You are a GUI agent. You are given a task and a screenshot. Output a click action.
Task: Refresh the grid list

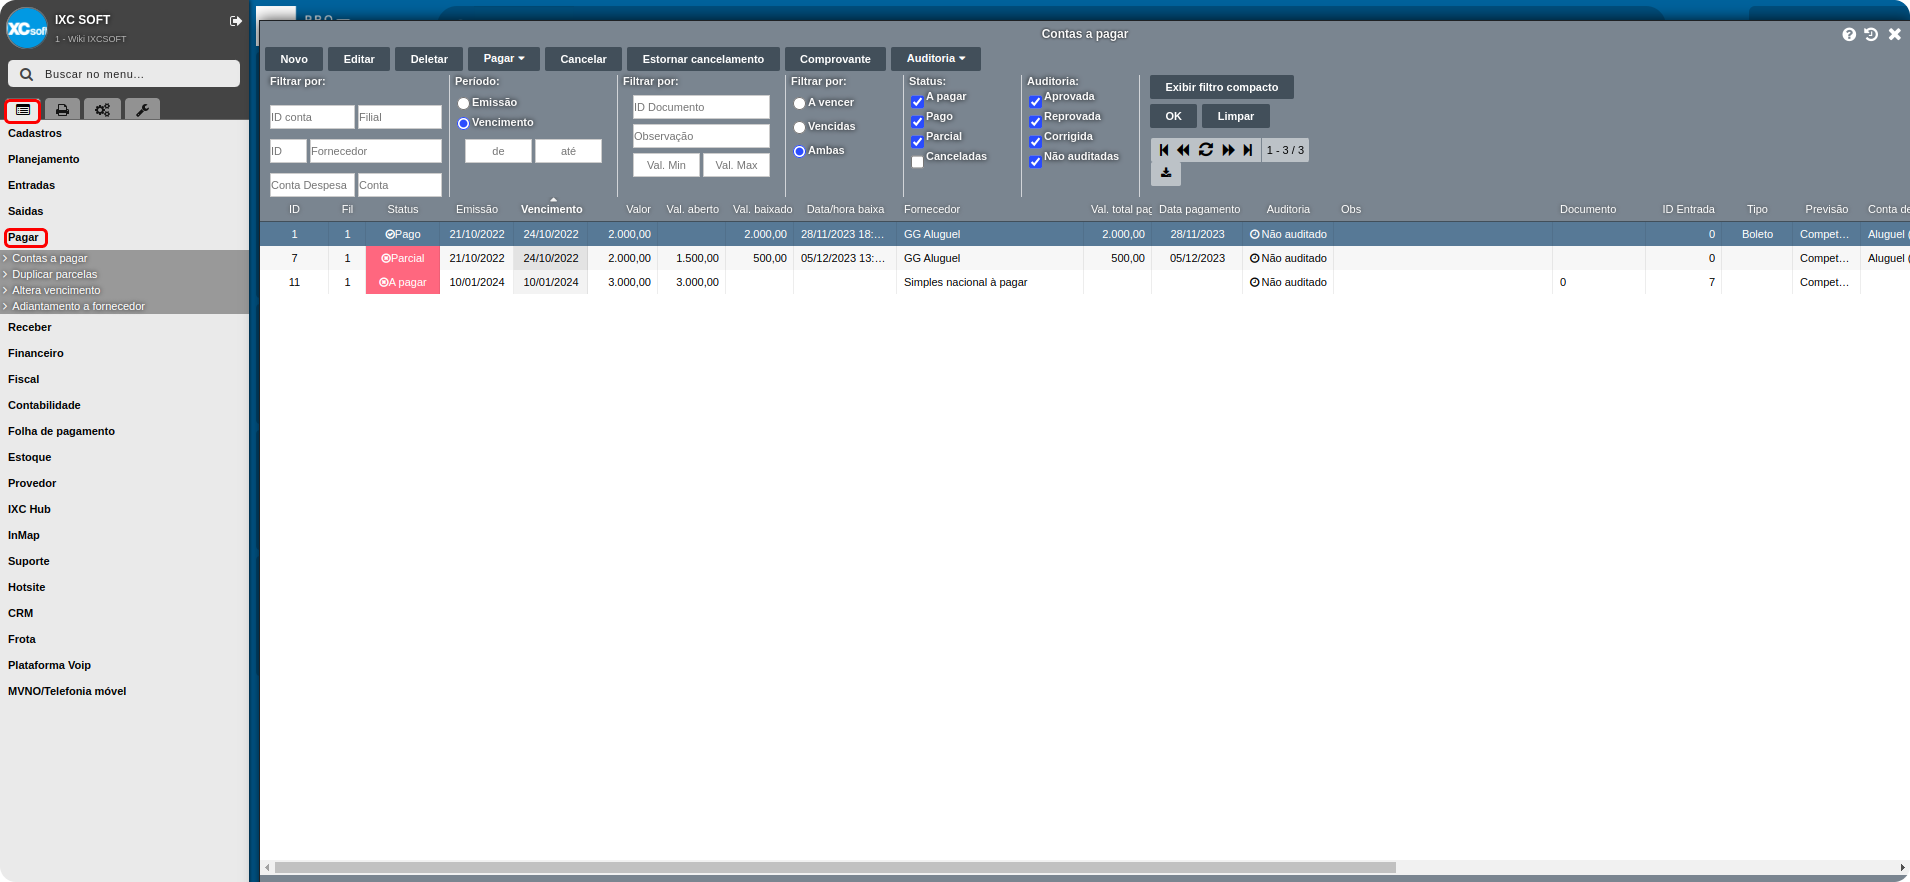click(x=1206, y=150)
